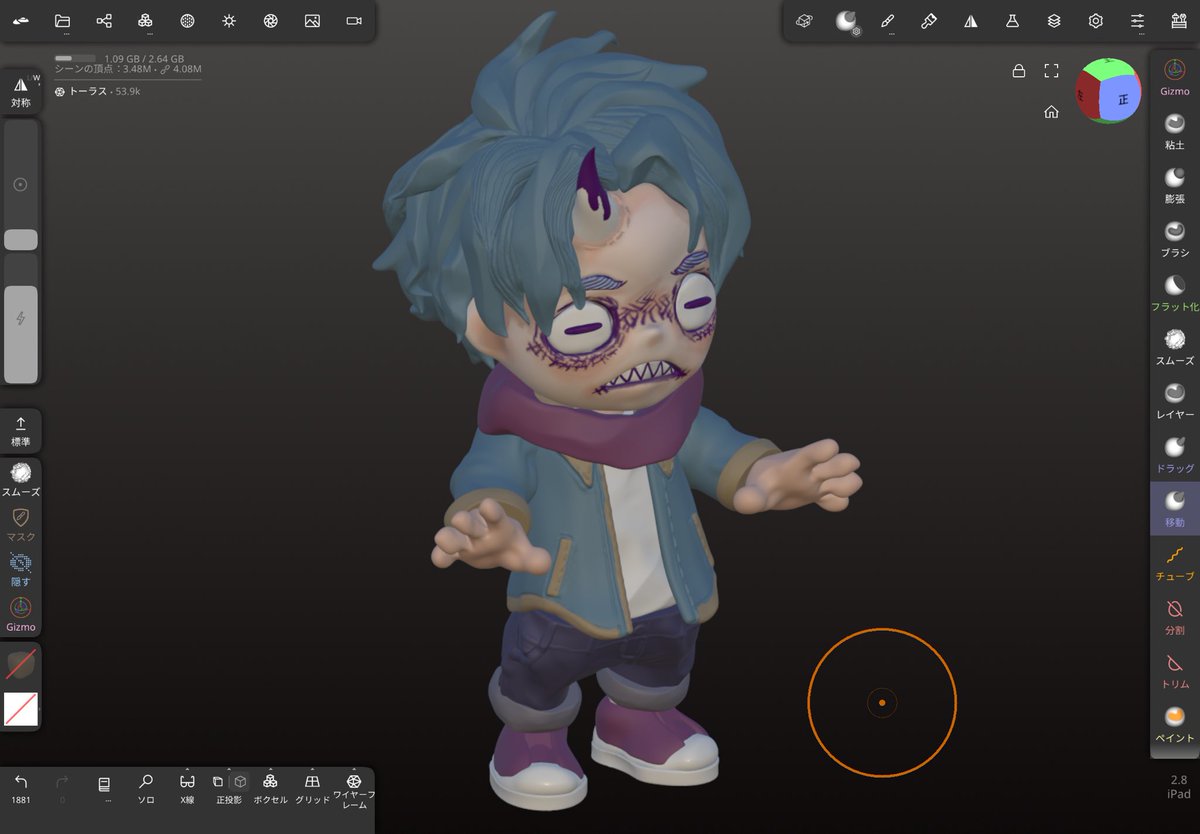This screenshot has width=1200, height=834.
Task: Select the ペイント paint tool
Action: [1175, 725]
